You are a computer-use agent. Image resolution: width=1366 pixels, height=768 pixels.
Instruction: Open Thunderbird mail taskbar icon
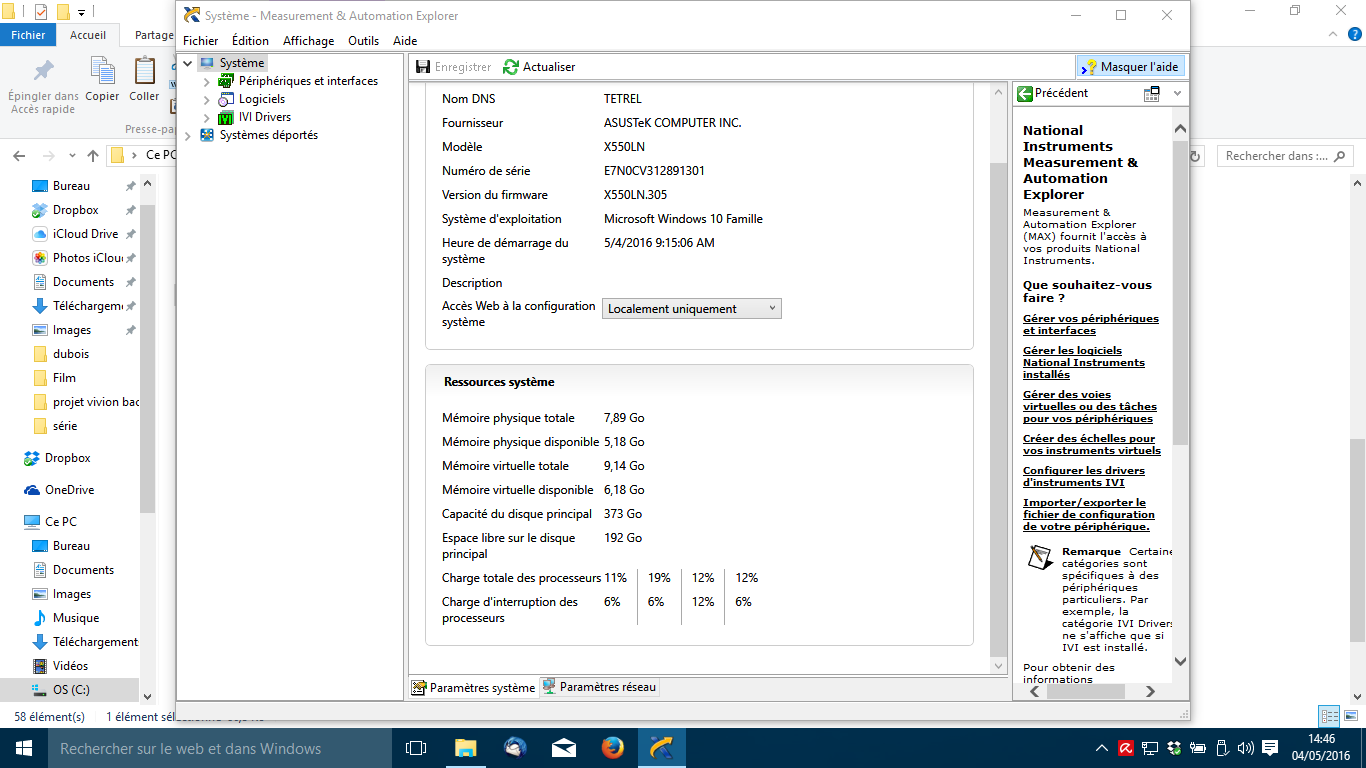(x=515, y=748)
